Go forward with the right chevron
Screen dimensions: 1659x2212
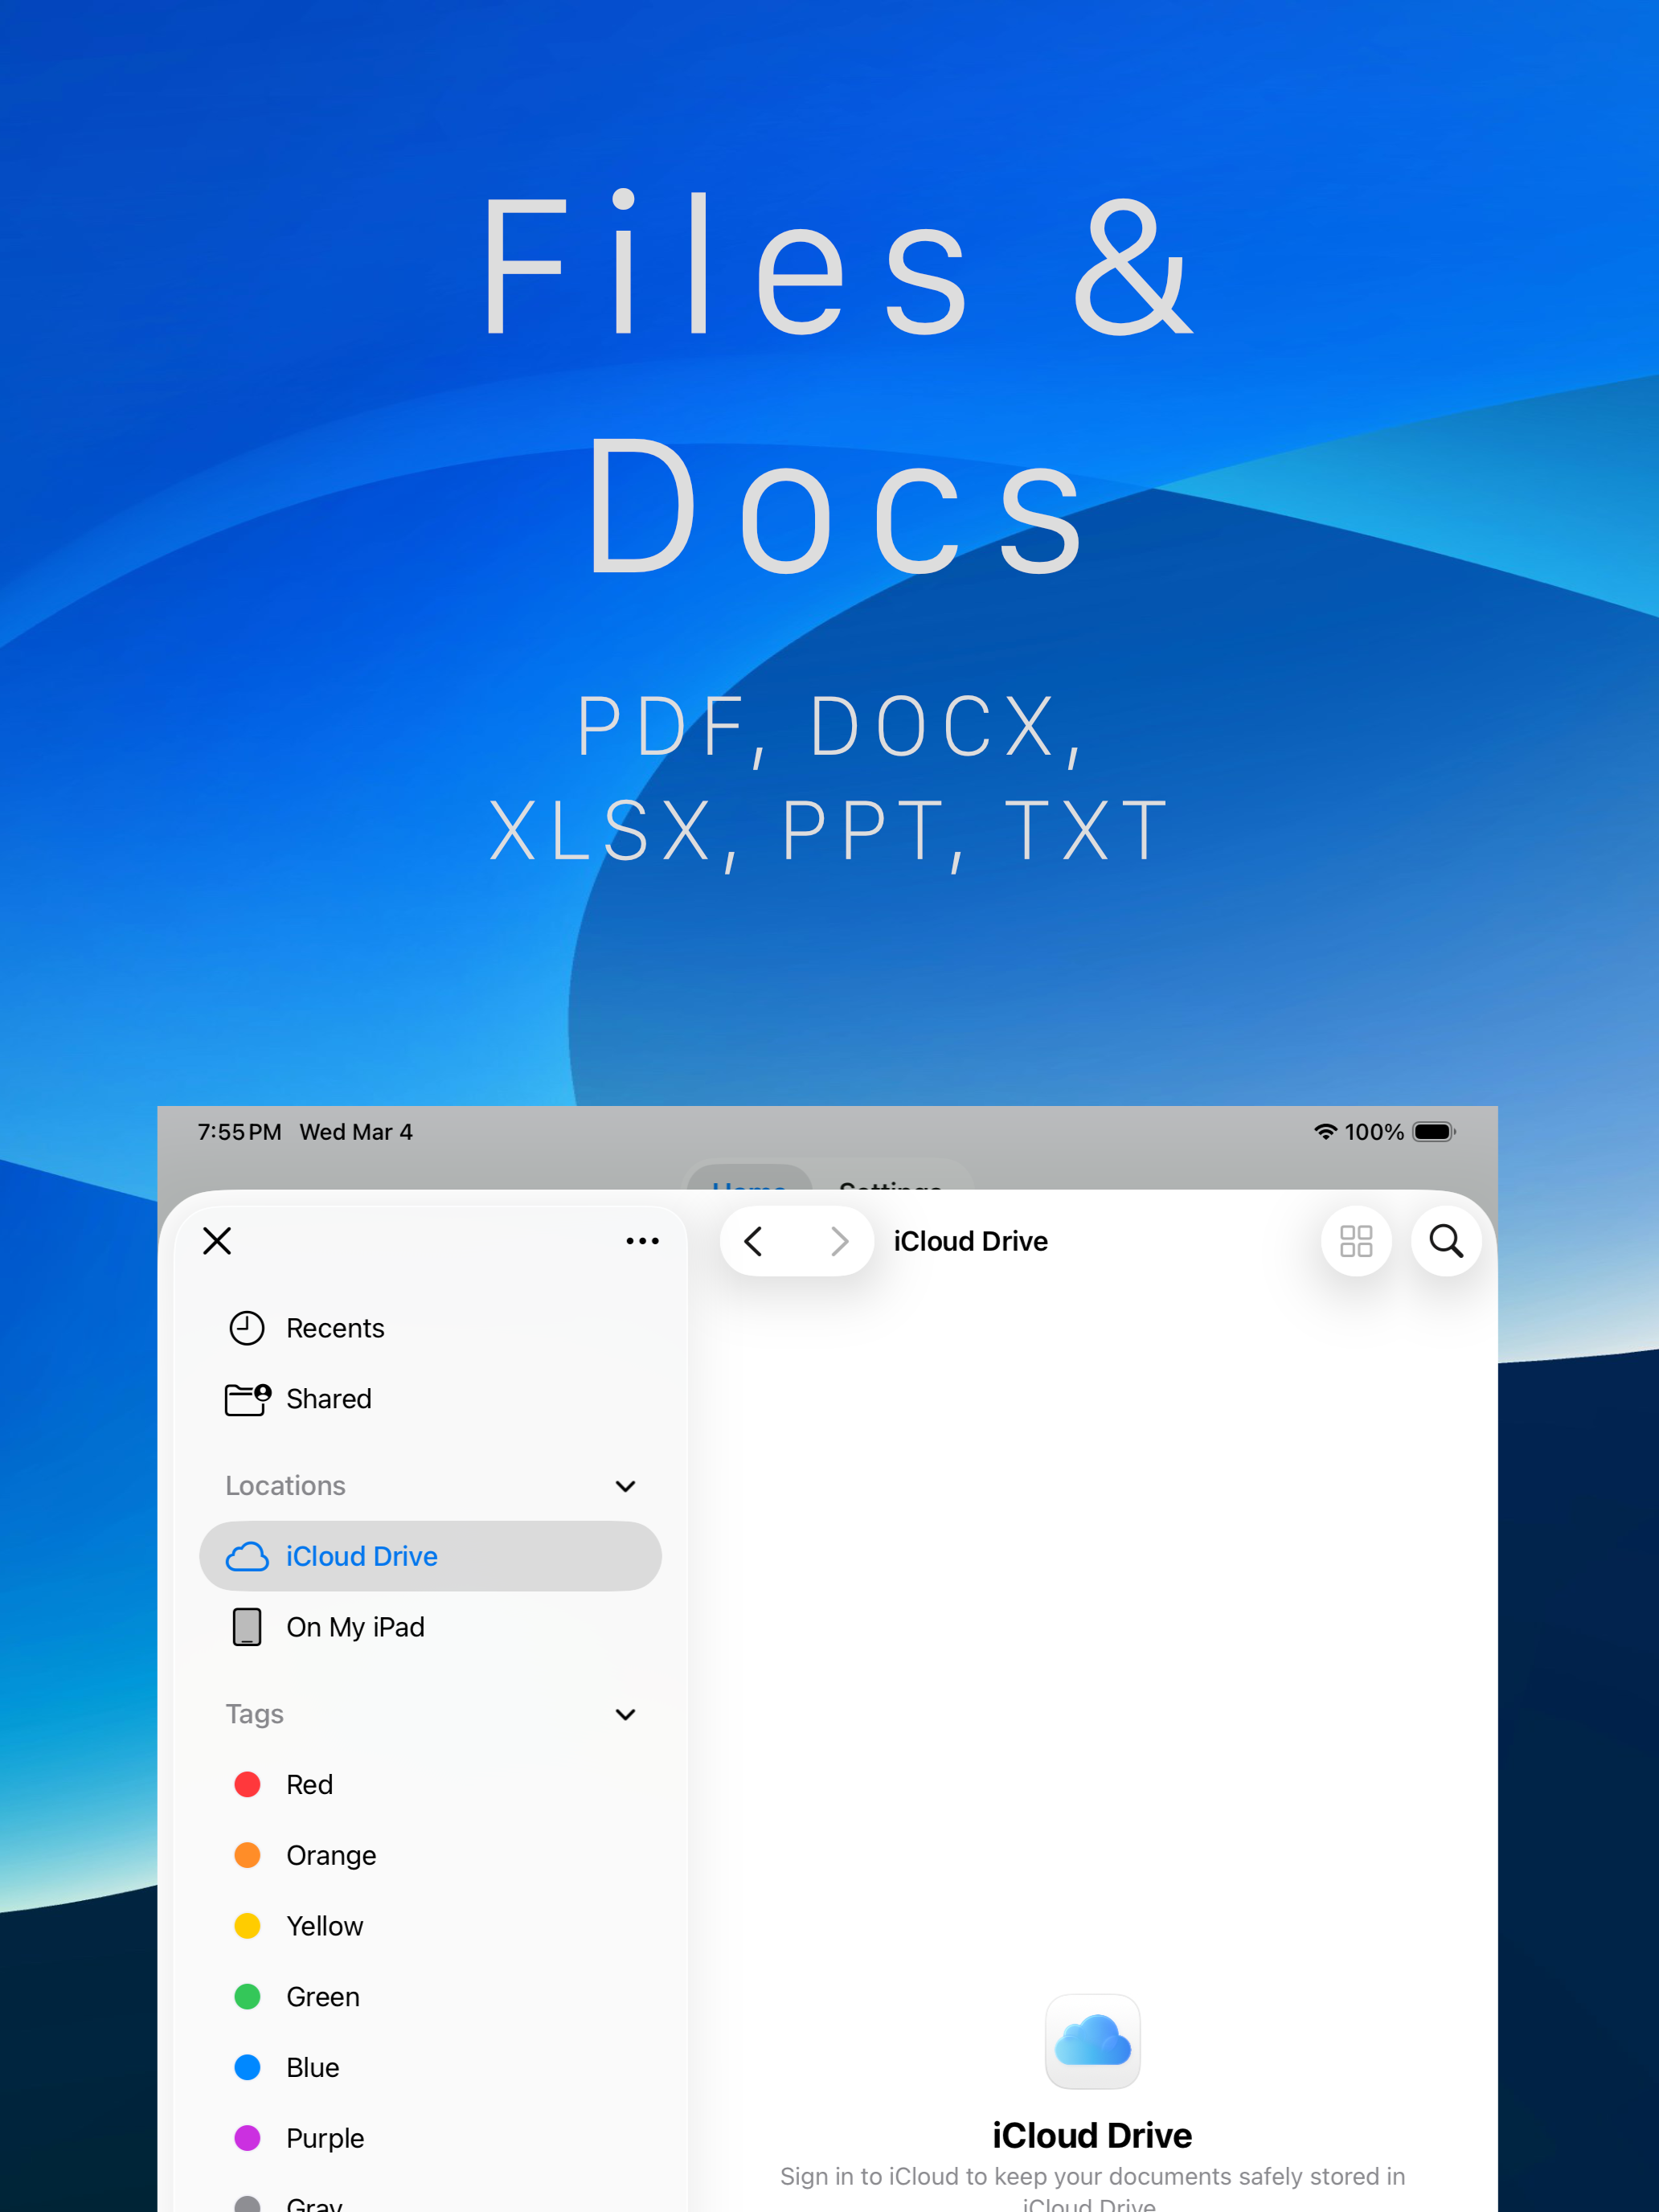coord(839,1241)
